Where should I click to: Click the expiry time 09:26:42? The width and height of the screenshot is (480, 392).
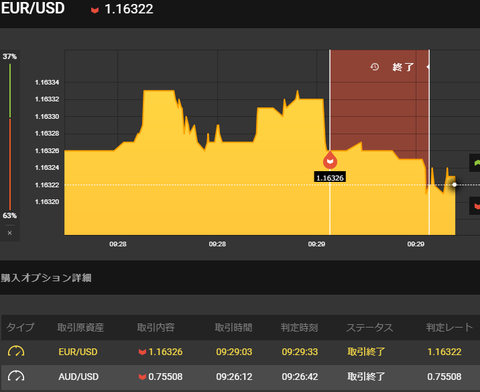(300, 377)
